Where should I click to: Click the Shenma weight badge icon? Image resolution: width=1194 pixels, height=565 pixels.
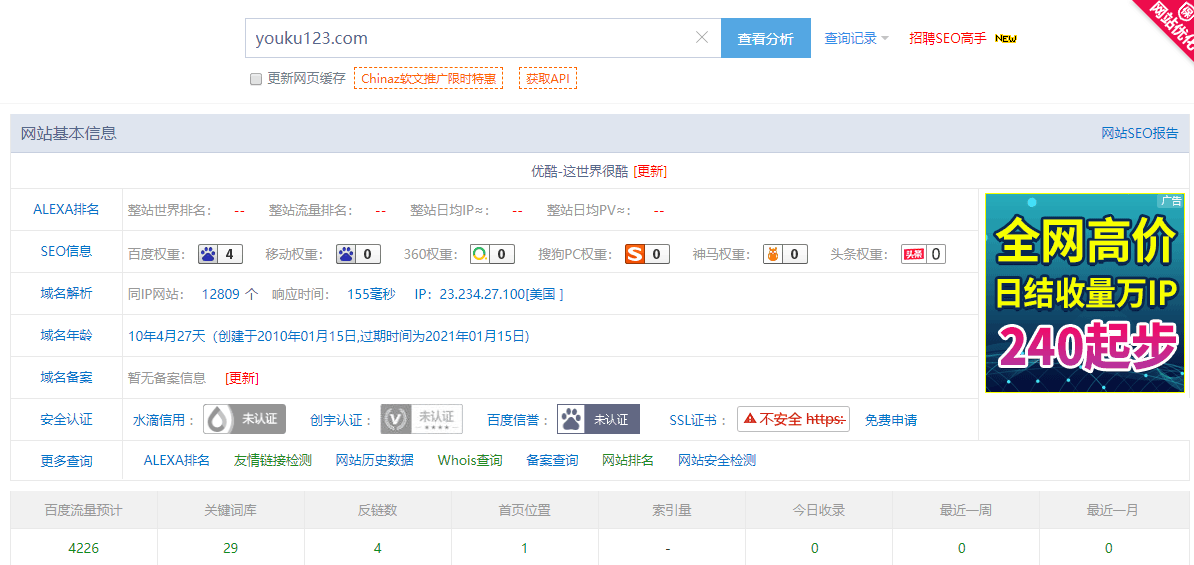pos(785,254)
